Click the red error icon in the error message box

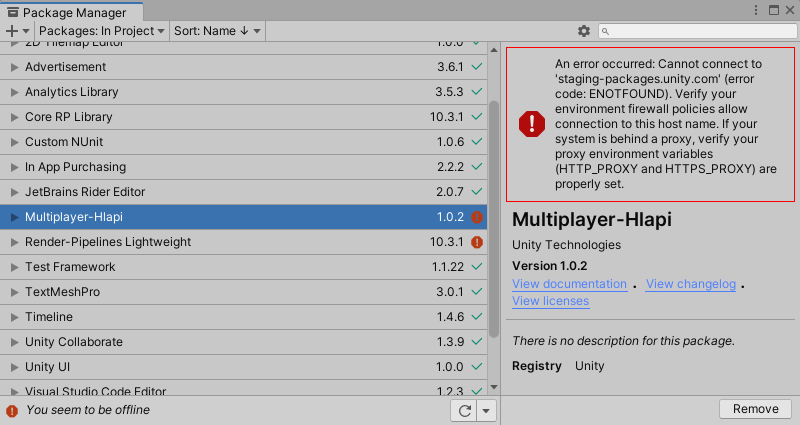coord(532,124)
